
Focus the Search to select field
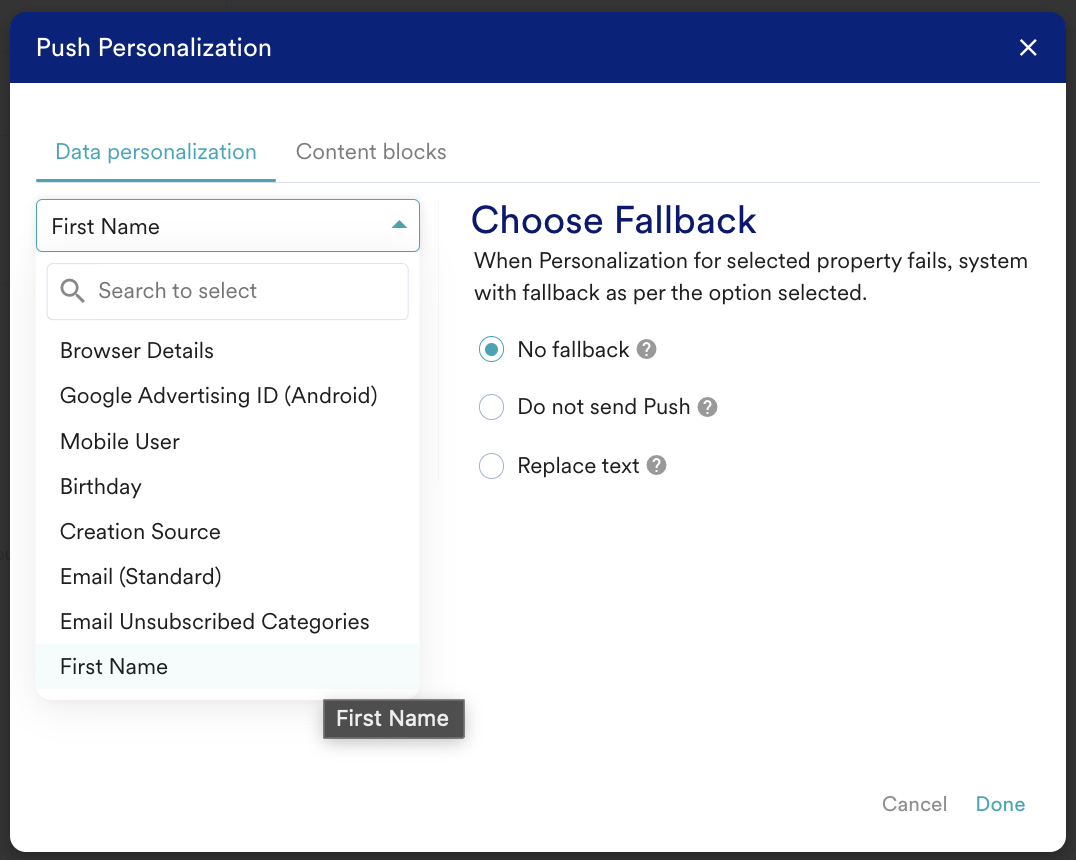pyautogui.click(x=227, y=291)
